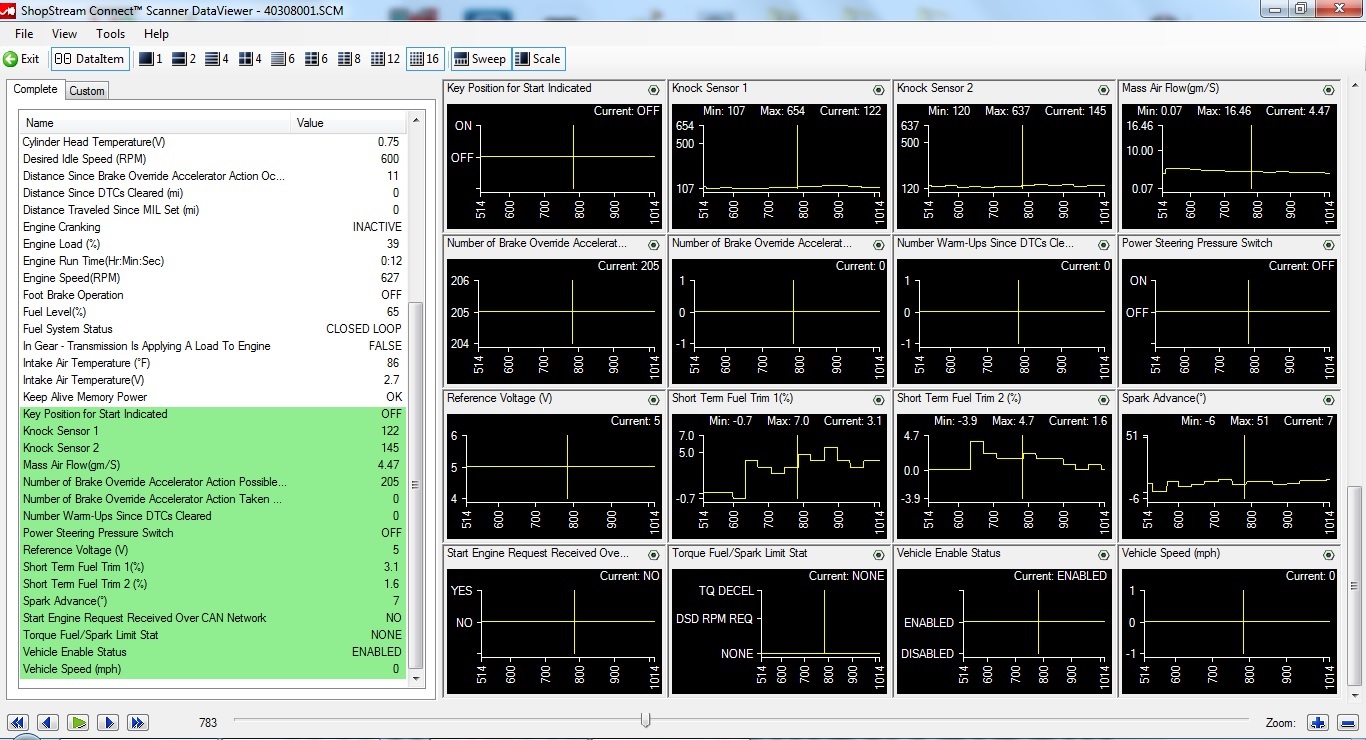1366x740 pixels.
Task: Select the highlighted Knock Sensor 1 row
Action: click(x=212, y=431)
